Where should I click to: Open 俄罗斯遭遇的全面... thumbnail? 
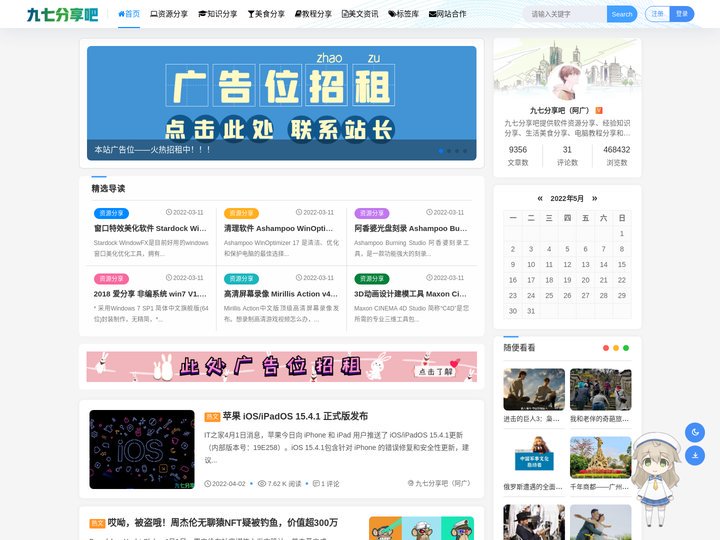coord(534,457)
